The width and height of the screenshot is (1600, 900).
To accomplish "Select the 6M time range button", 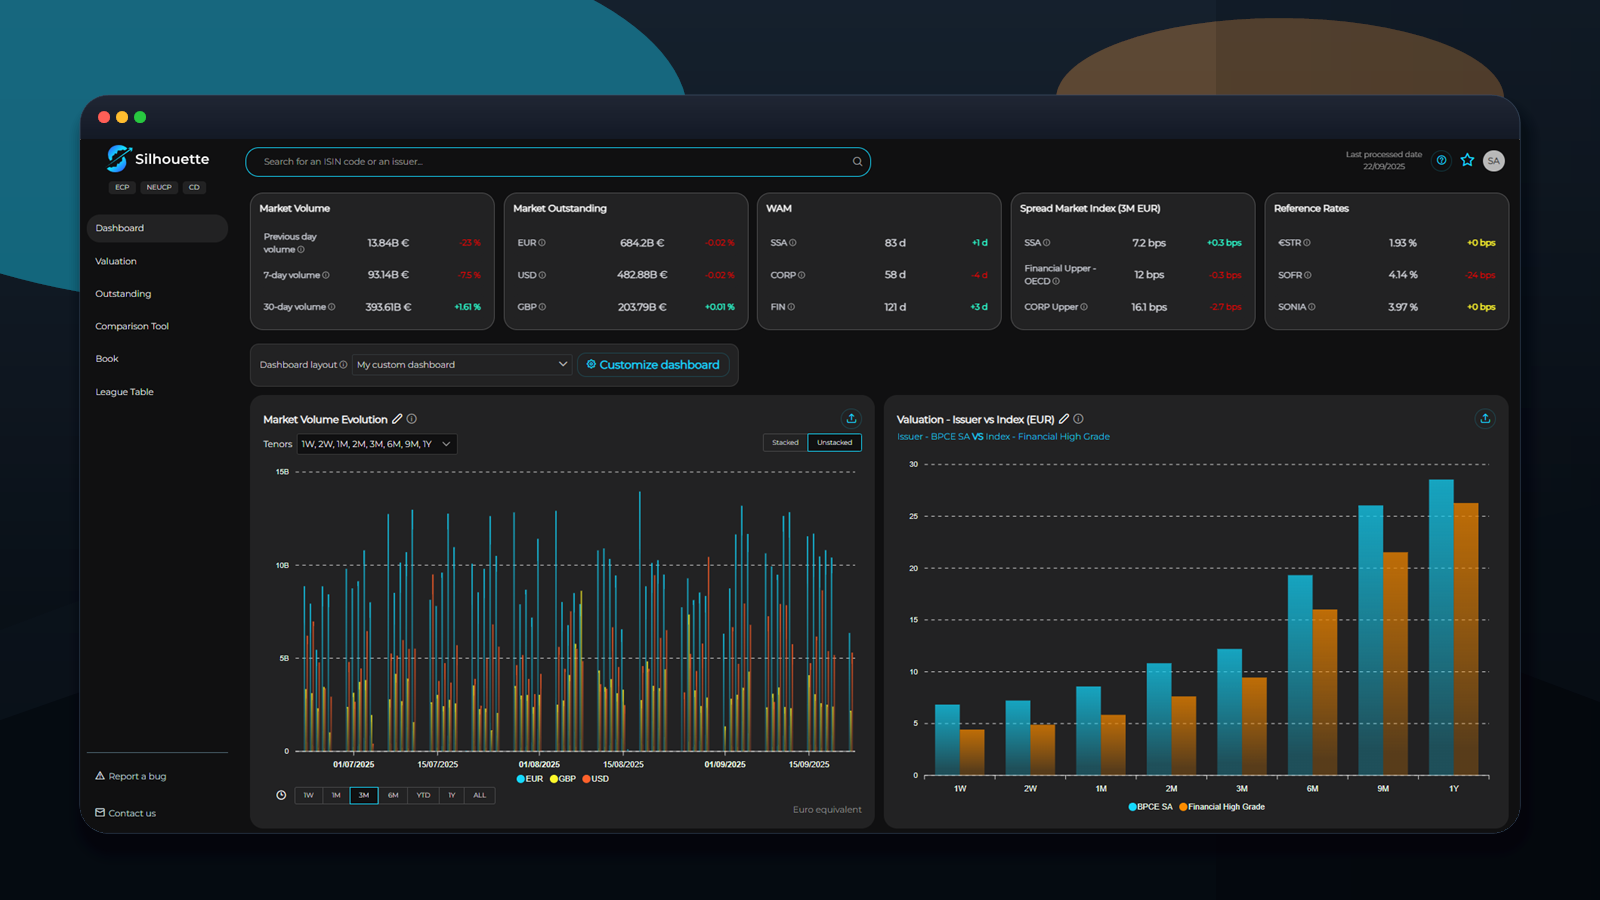I will click(x=393, y=795).
